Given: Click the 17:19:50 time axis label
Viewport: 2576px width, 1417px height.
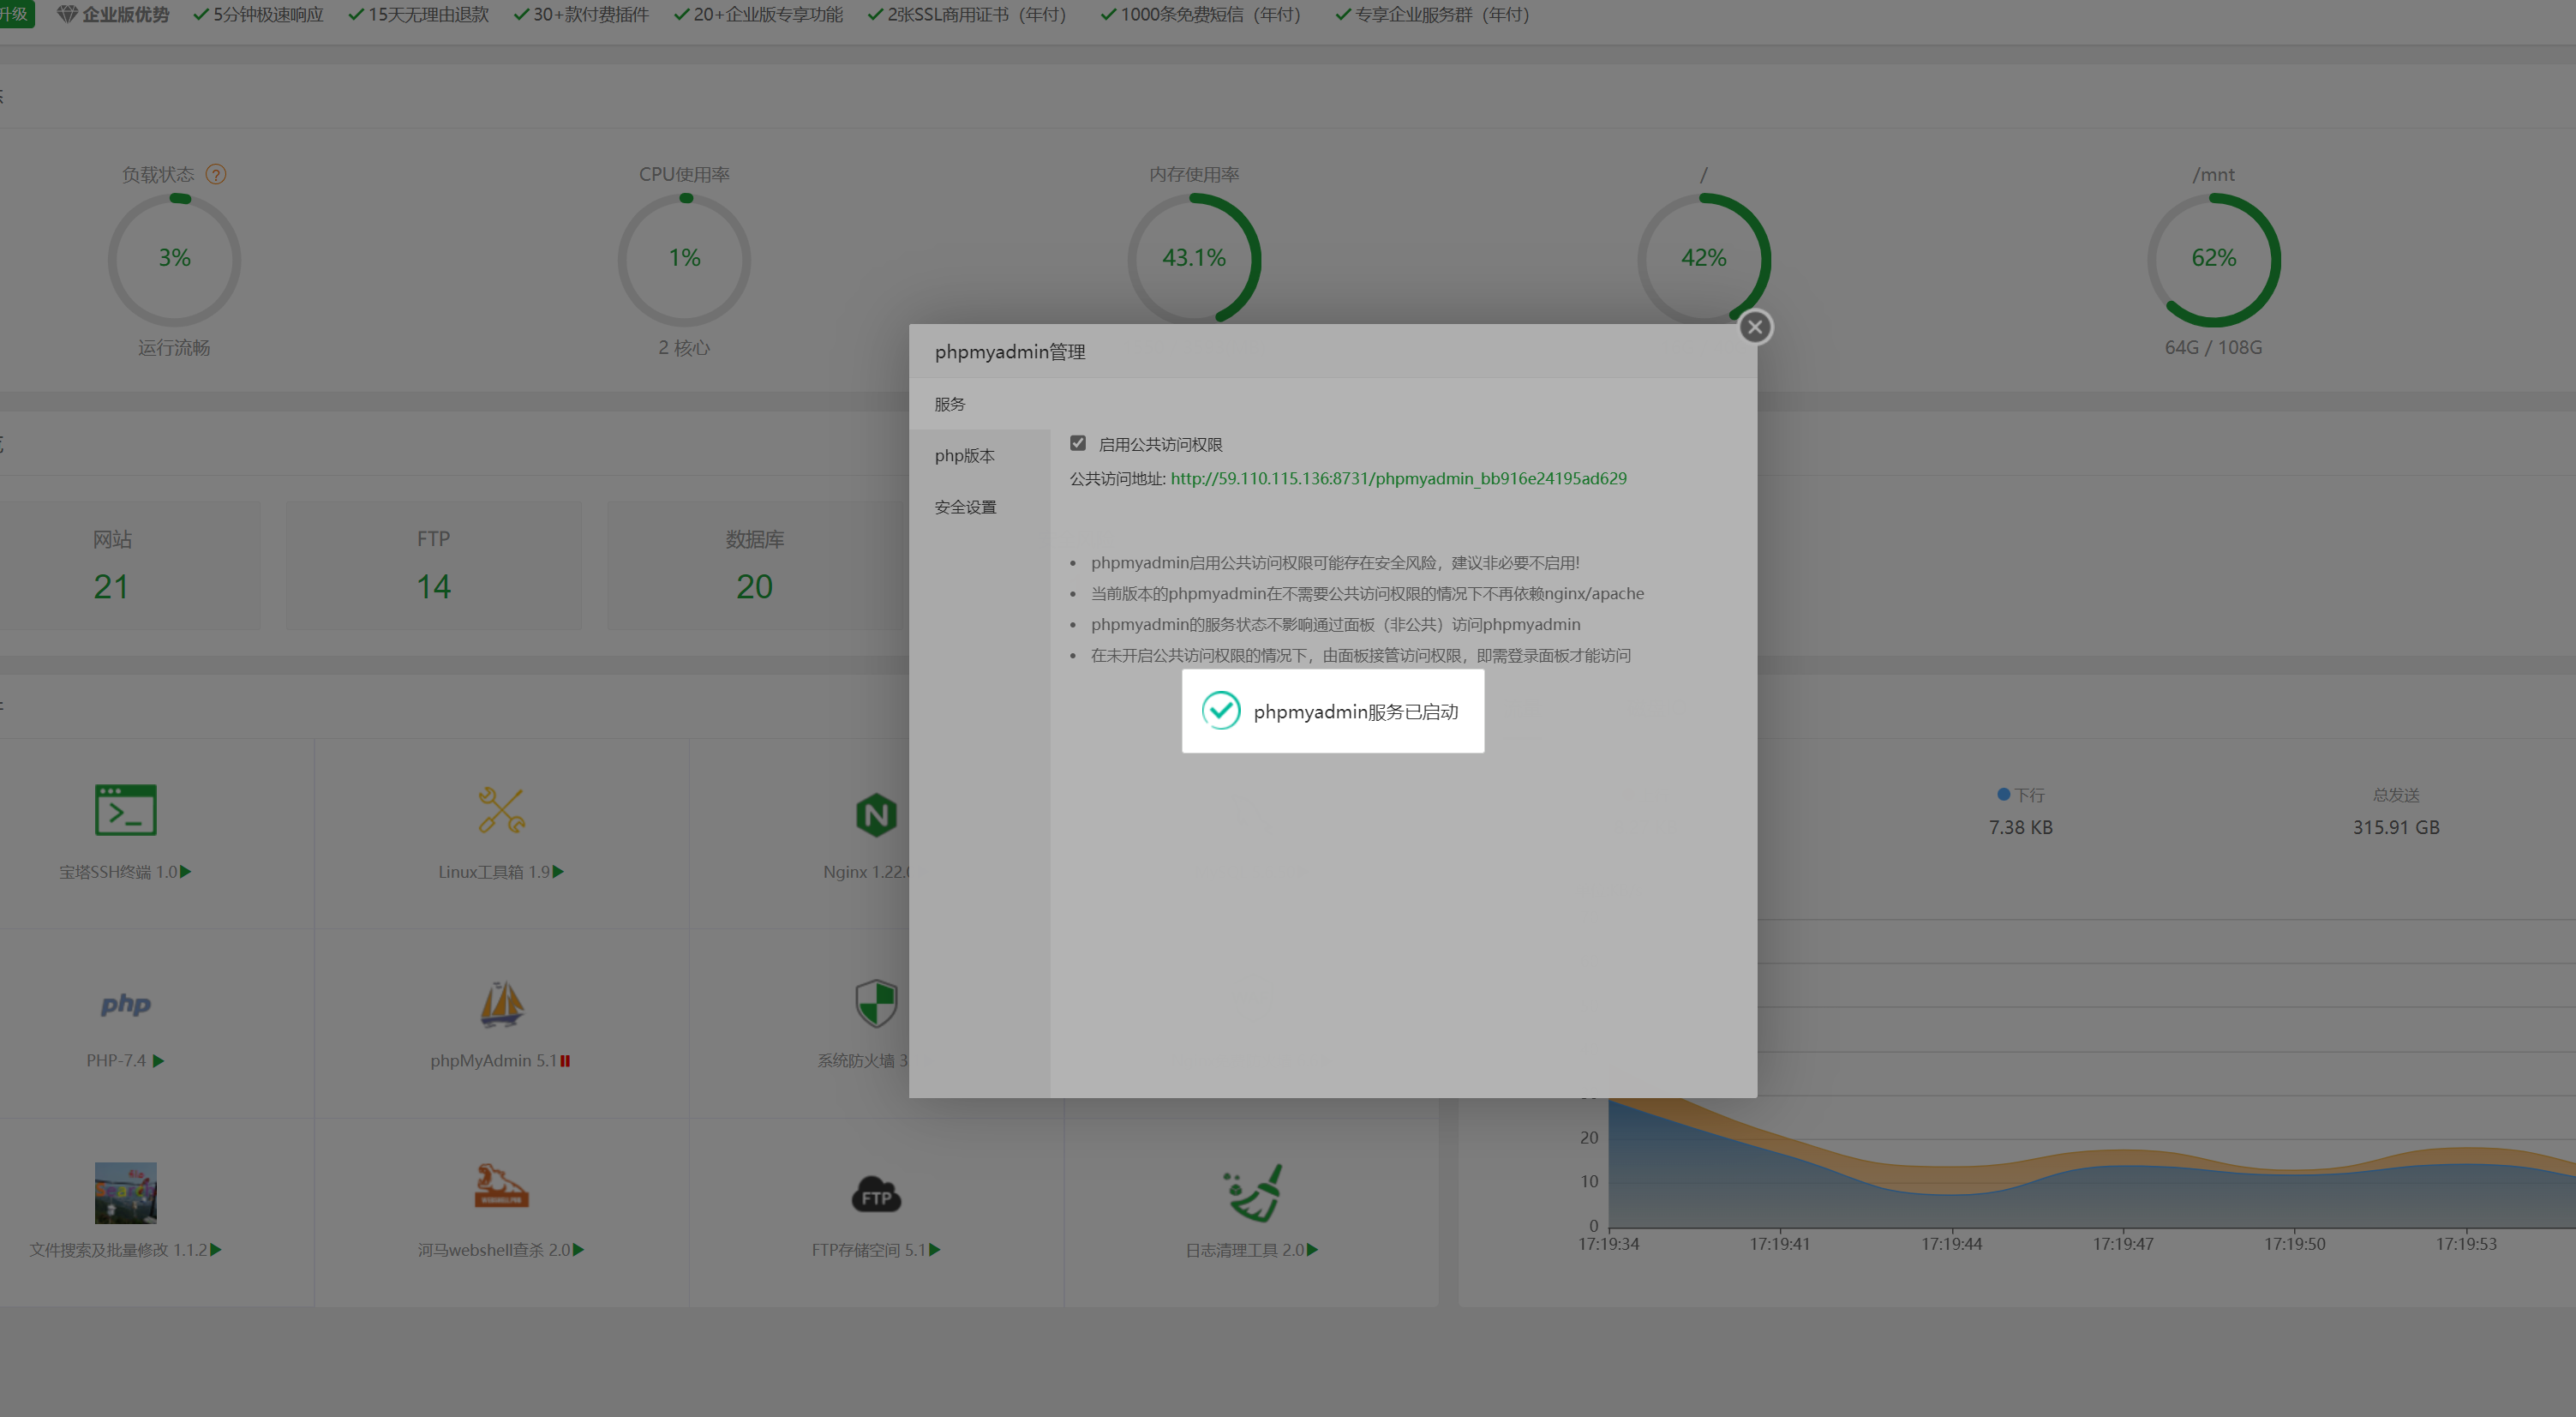Looking at the screenshot, I should 2294,1243.
